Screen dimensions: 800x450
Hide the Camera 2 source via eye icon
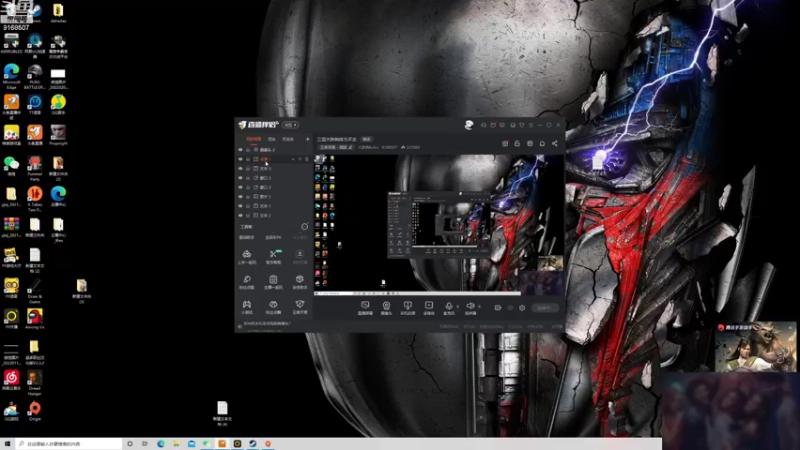click(240, 150)
